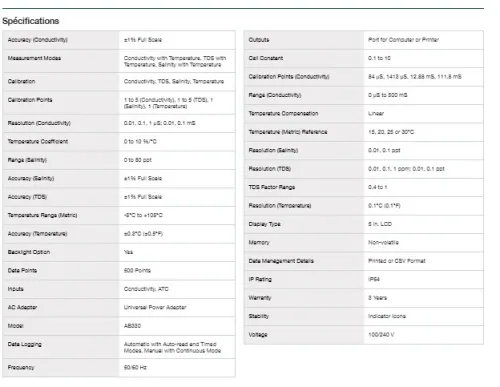Click the value "Port for Computer or Printer"

click(x=404, y=40)
